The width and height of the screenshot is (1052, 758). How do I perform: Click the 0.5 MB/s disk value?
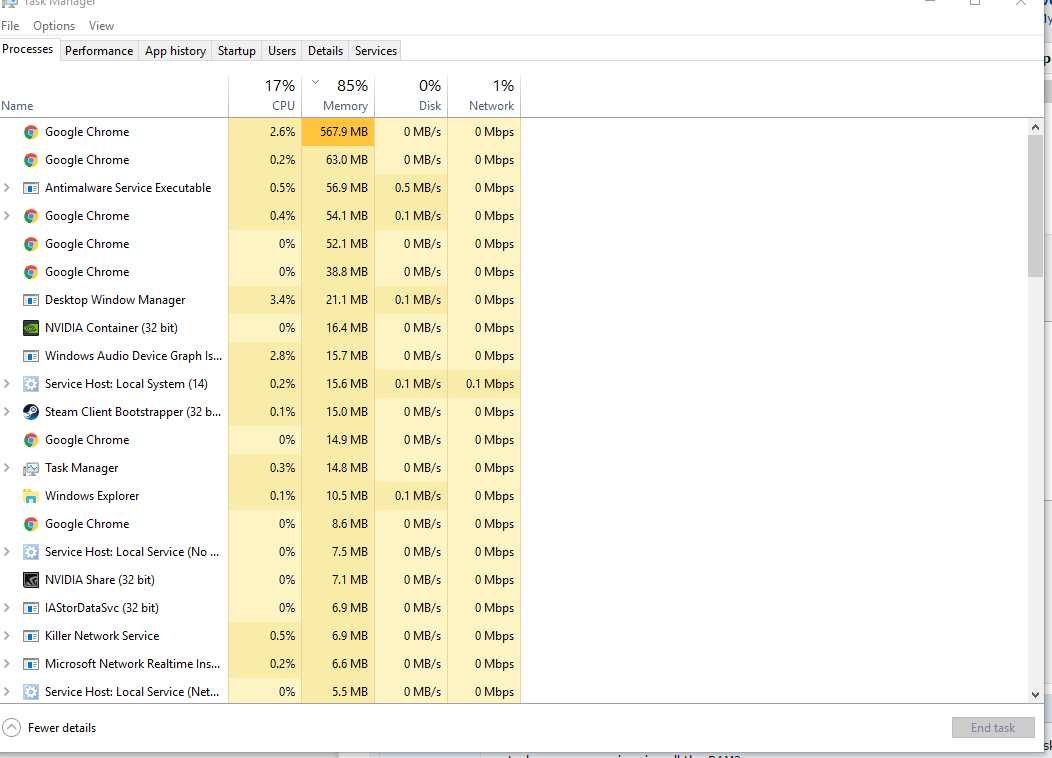(418, 188)
